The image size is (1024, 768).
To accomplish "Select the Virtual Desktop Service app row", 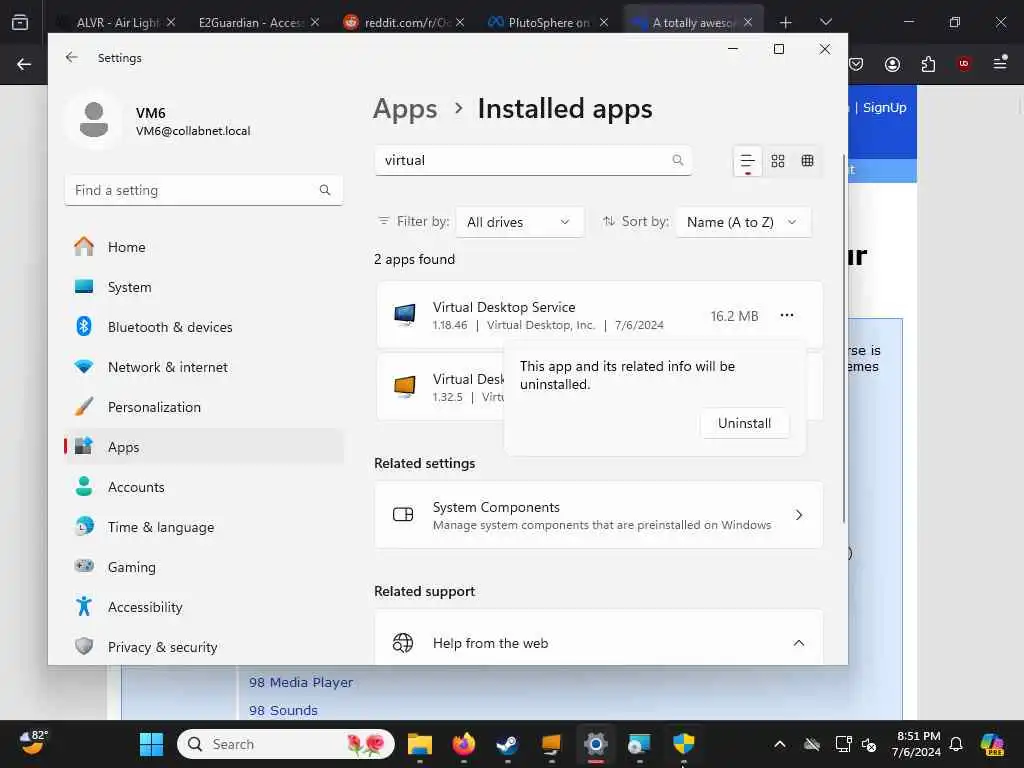I will (598, 315).
